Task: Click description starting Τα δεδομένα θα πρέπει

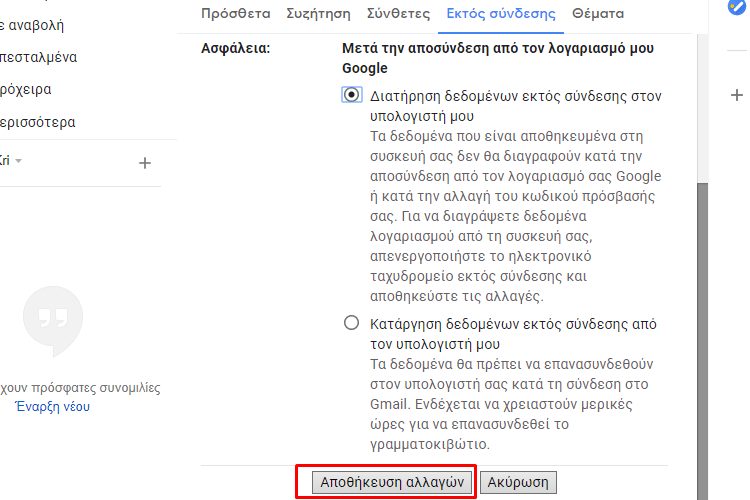Action: (x=512, y=404)
